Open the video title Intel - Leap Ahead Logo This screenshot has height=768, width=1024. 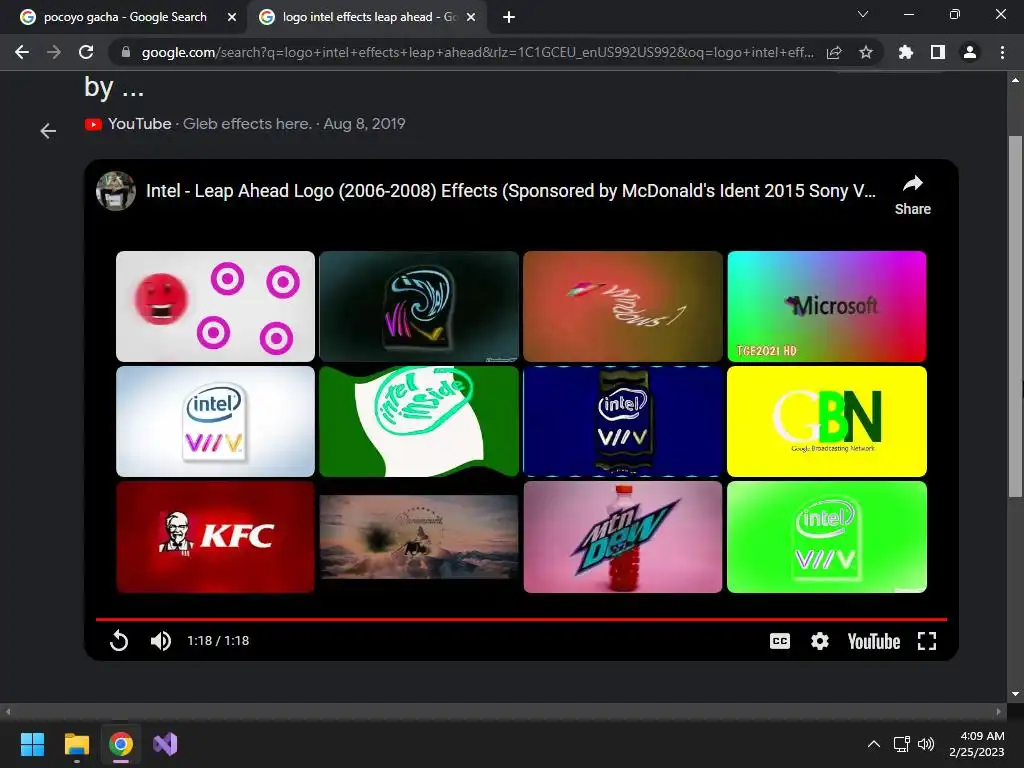coord(511,191)
